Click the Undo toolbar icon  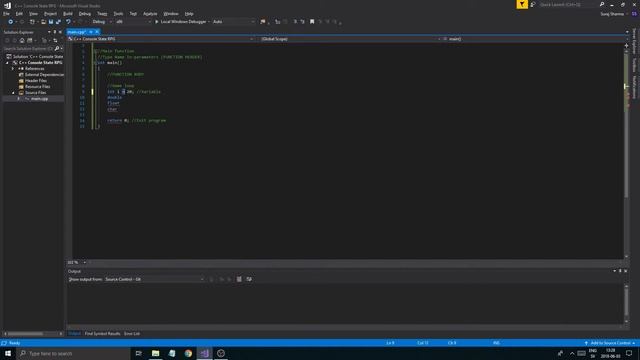click(x=68, y=22)
